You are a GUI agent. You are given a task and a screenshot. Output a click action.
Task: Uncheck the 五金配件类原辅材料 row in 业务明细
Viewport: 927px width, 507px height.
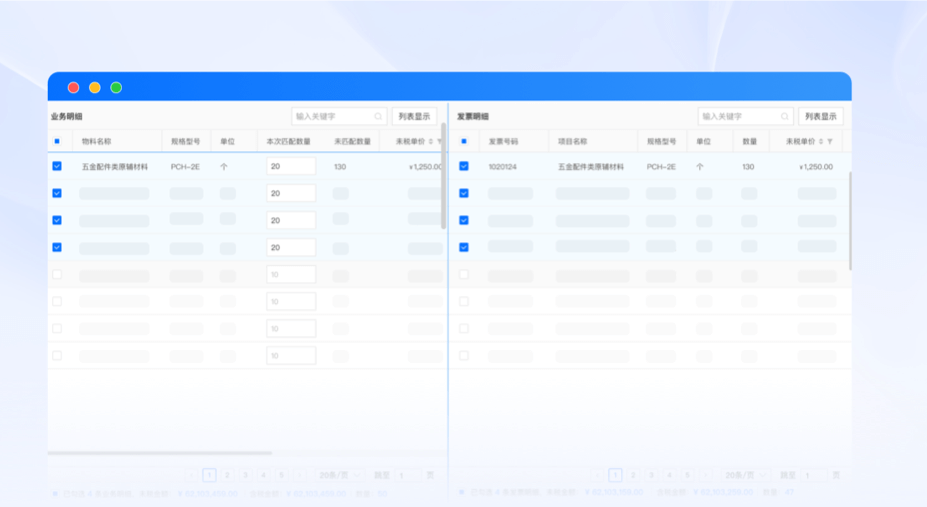point(57,167)
